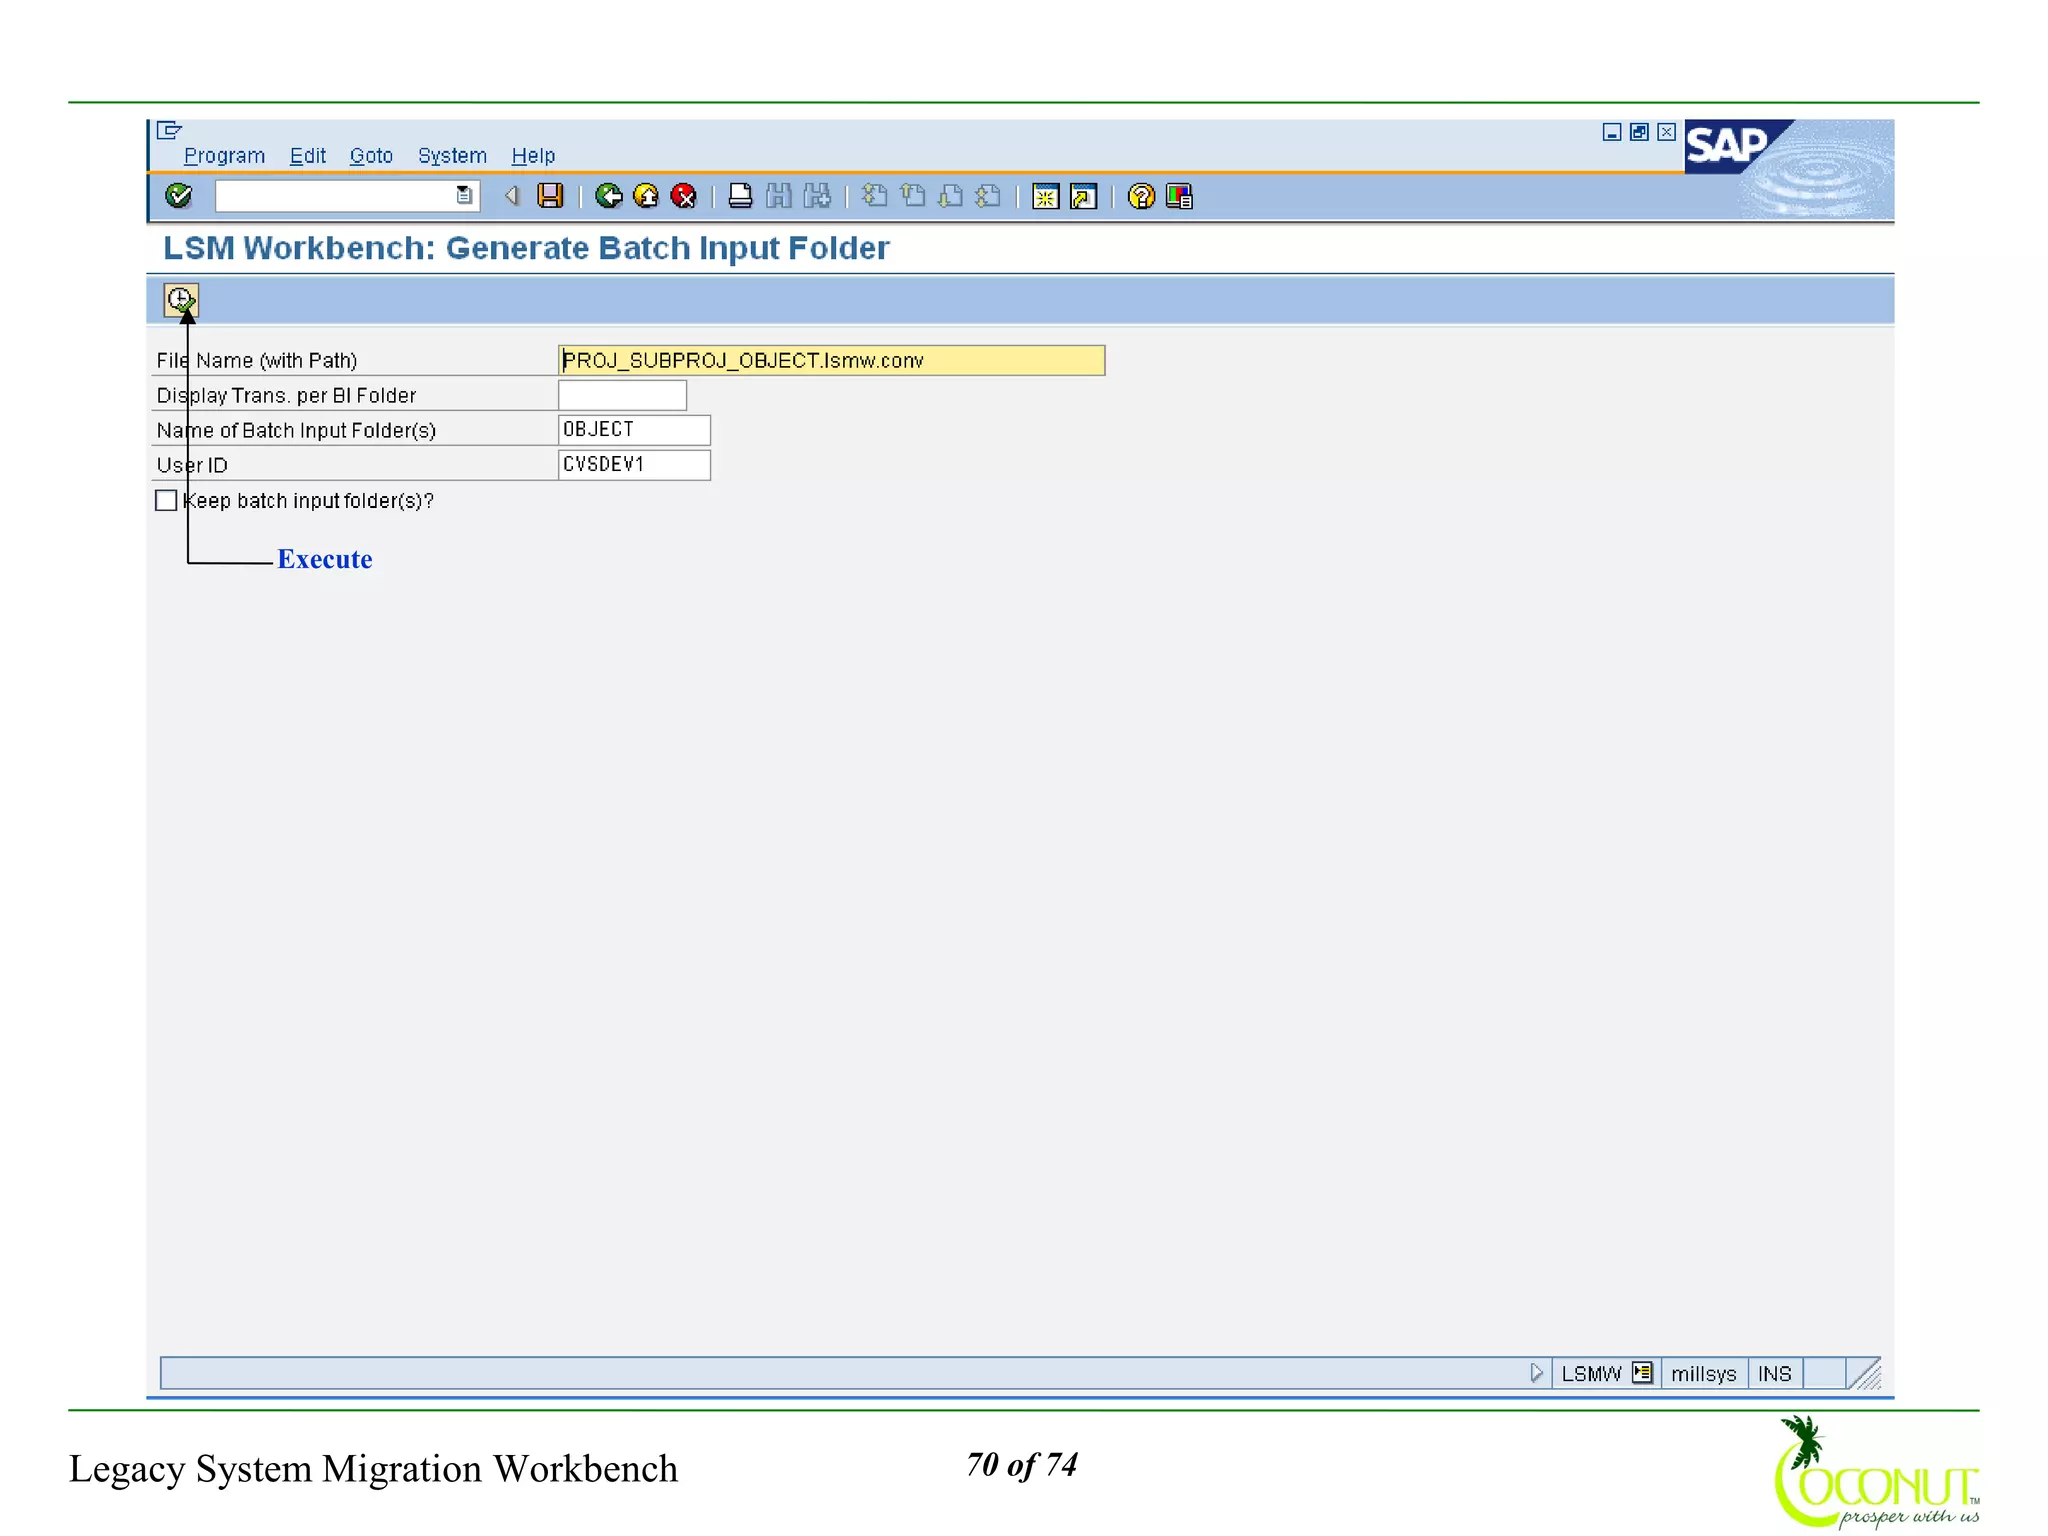Click the Next Page icon
This screenshot has height=1536, width=2048.
coord(951,196)
